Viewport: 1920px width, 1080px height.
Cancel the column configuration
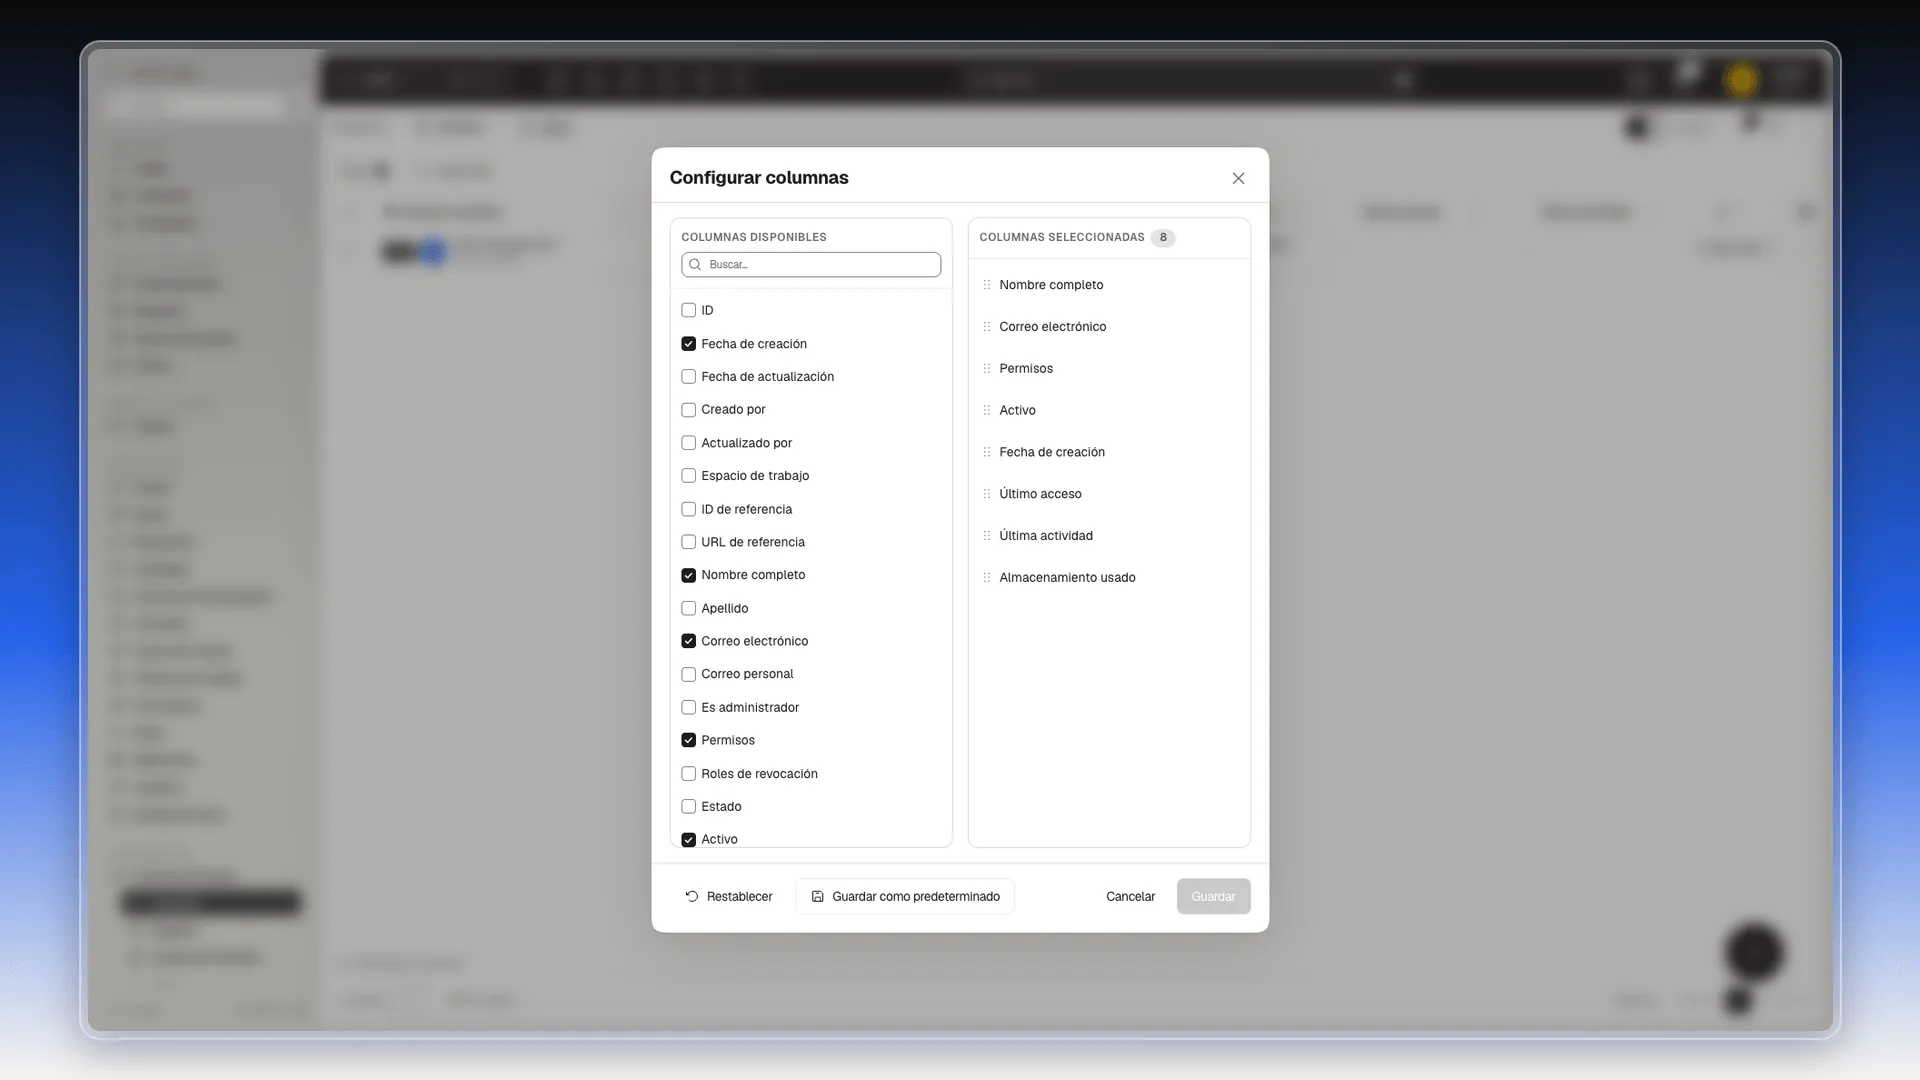pyautogui.click(x=1130, y=897)
